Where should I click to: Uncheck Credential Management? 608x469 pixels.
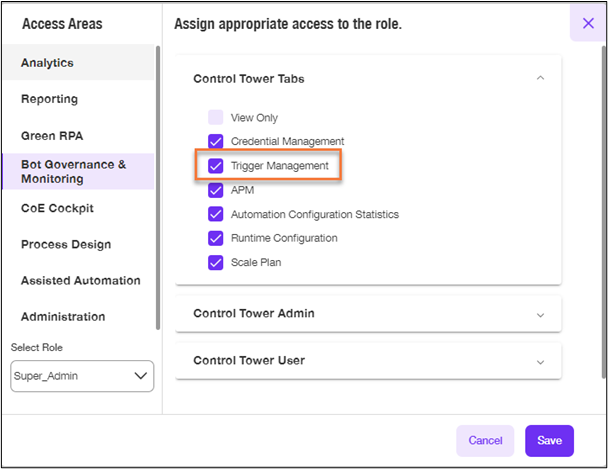(216, 141)
